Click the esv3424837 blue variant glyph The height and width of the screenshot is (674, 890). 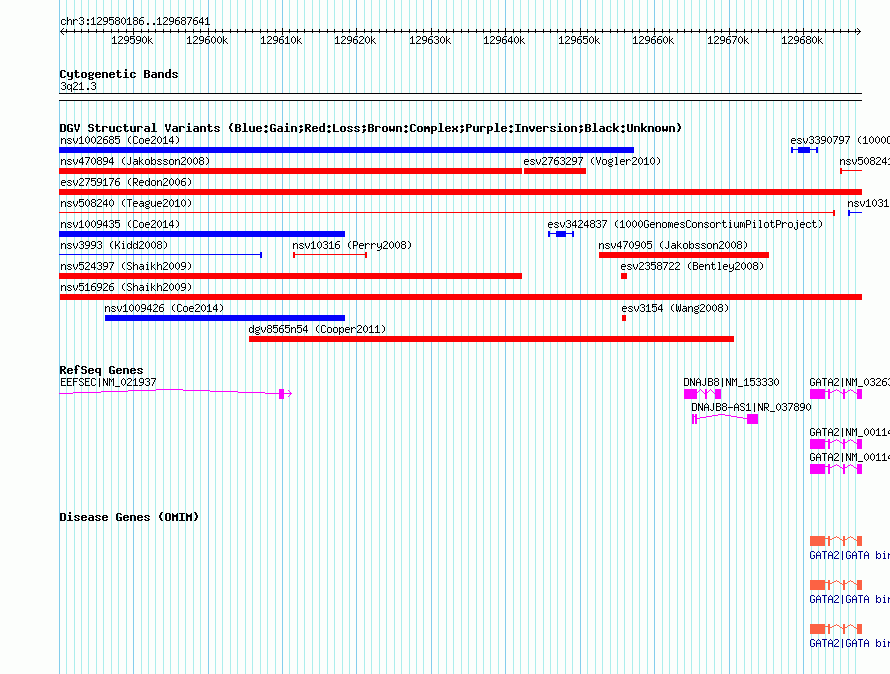point(561,234)
